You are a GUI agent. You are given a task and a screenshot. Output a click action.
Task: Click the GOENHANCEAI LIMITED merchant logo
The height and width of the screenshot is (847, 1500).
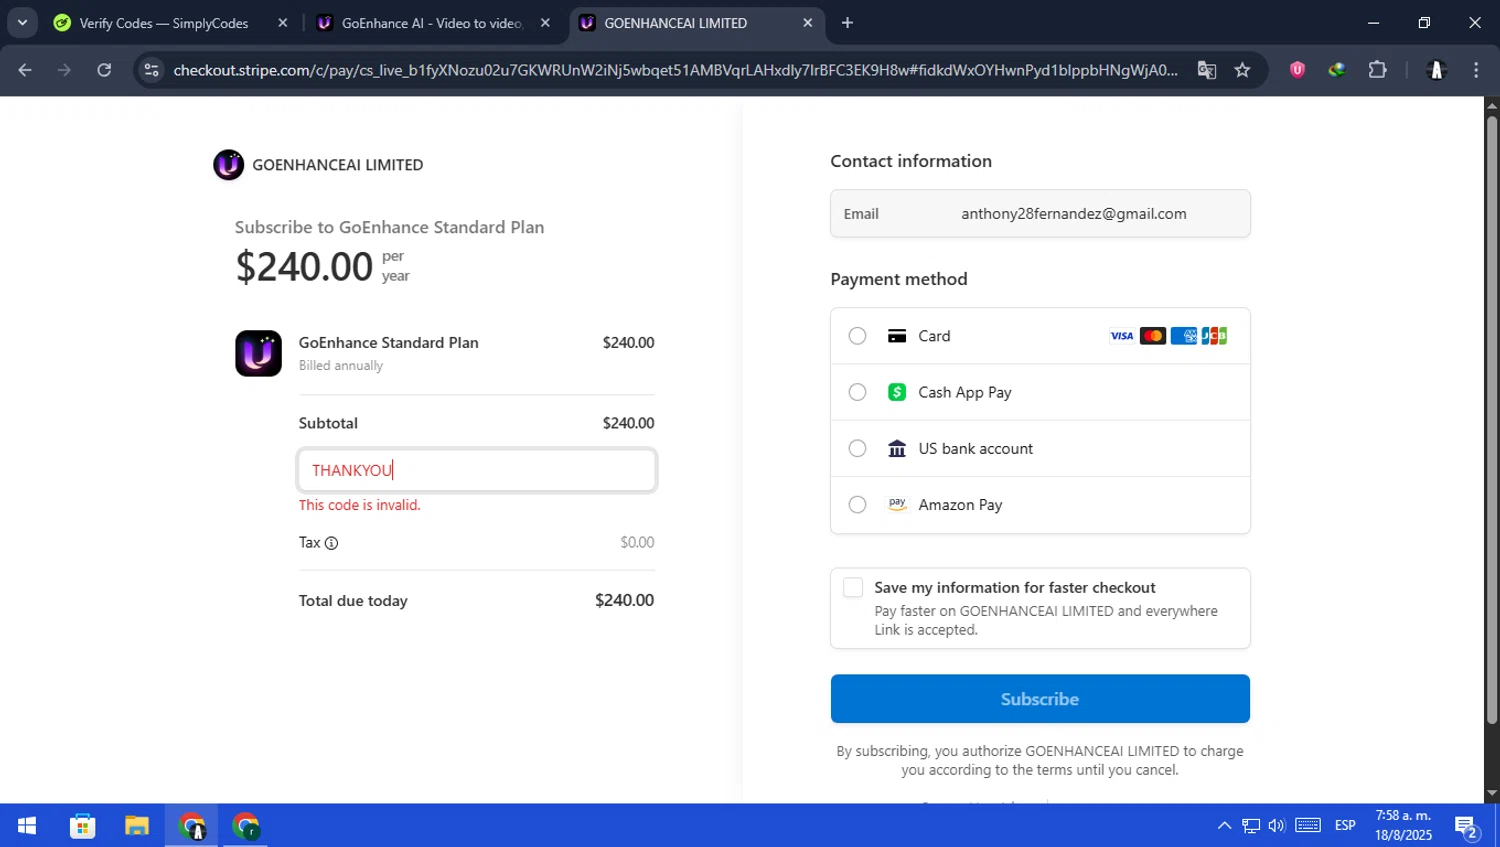coord(228,165)
